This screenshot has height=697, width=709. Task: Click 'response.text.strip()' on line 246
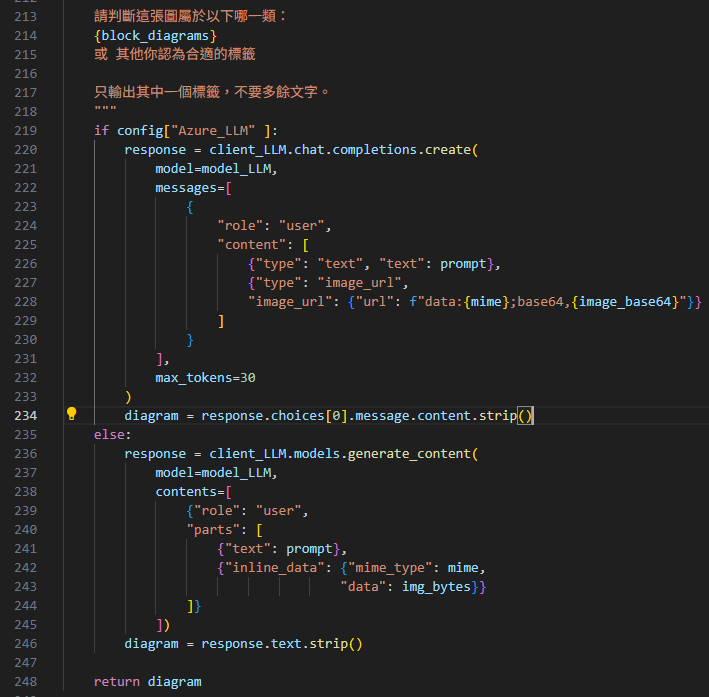pos(282,644)
